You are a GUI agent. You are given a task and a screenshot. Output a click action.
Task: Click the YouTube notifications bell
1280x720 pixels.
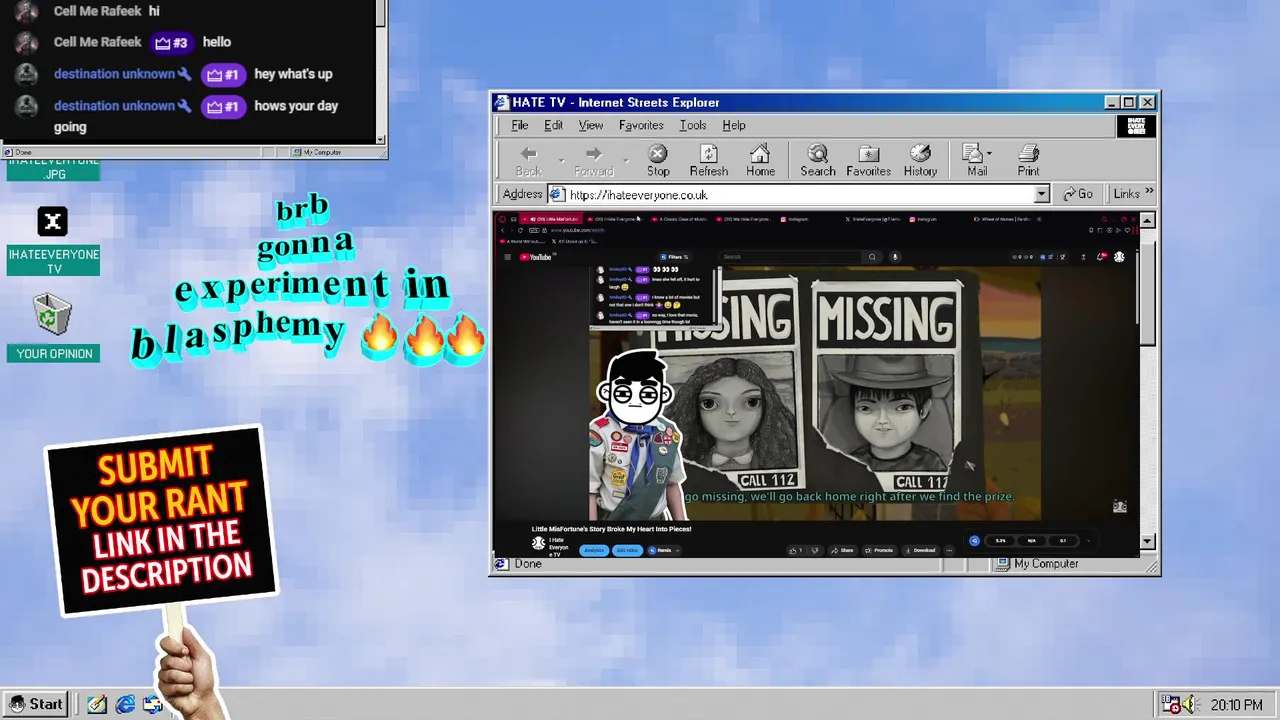1101,257
